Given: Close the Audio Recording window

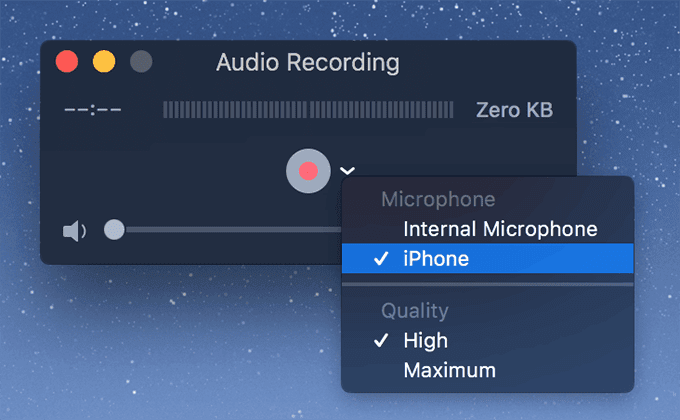Looking at the screenshot, I should pos(67,61).
